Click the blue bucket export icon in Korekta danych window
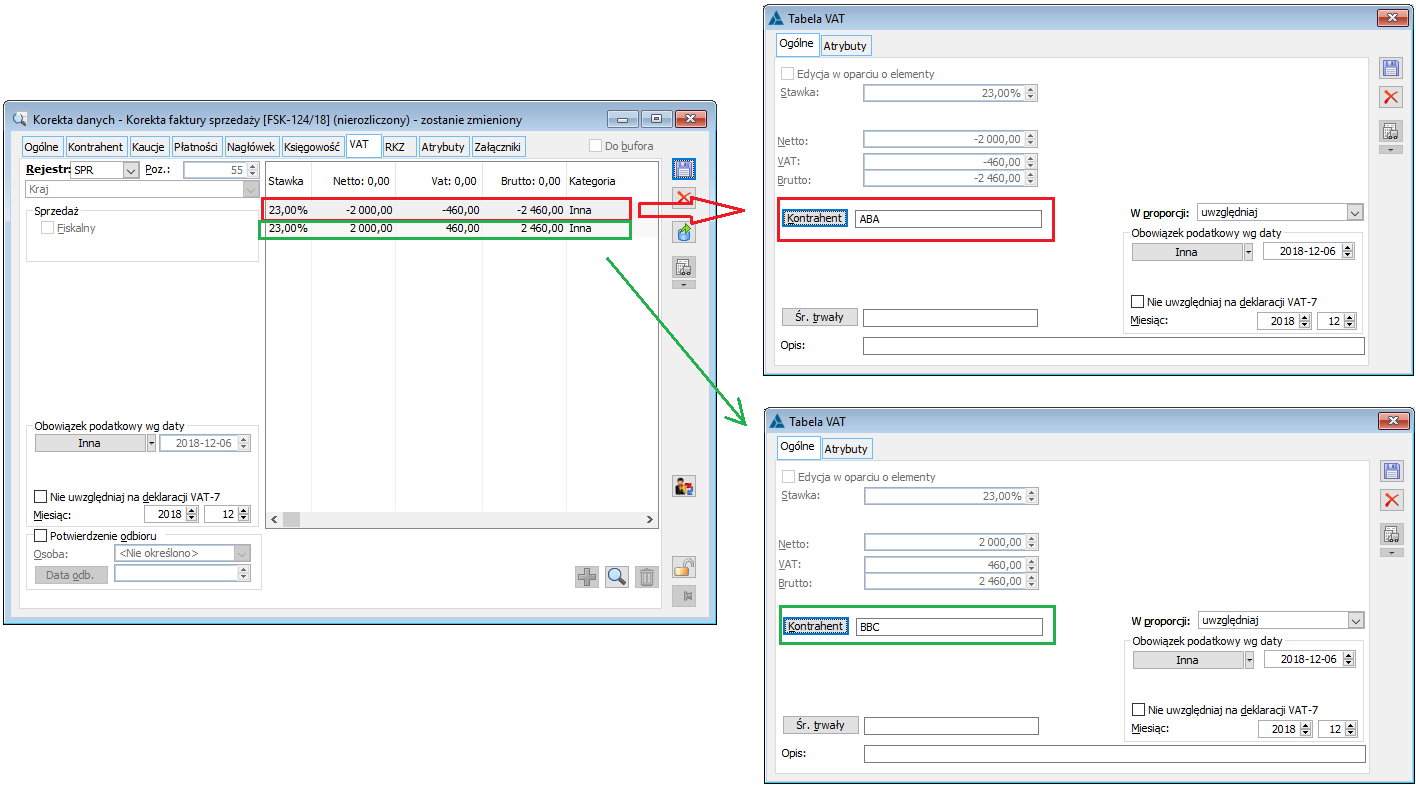 [685, 233]
